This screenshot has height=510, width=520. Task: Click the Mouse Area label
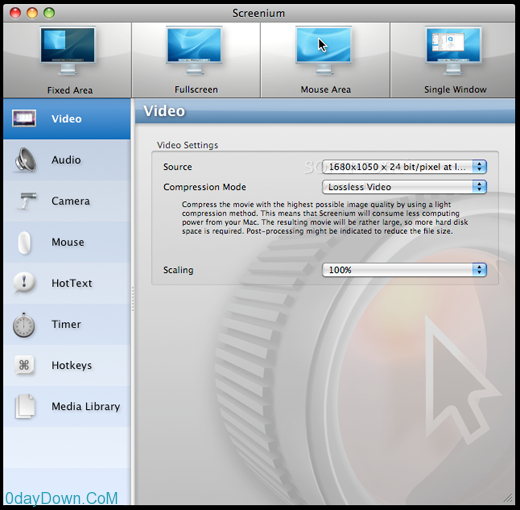[x=326, y=90]
